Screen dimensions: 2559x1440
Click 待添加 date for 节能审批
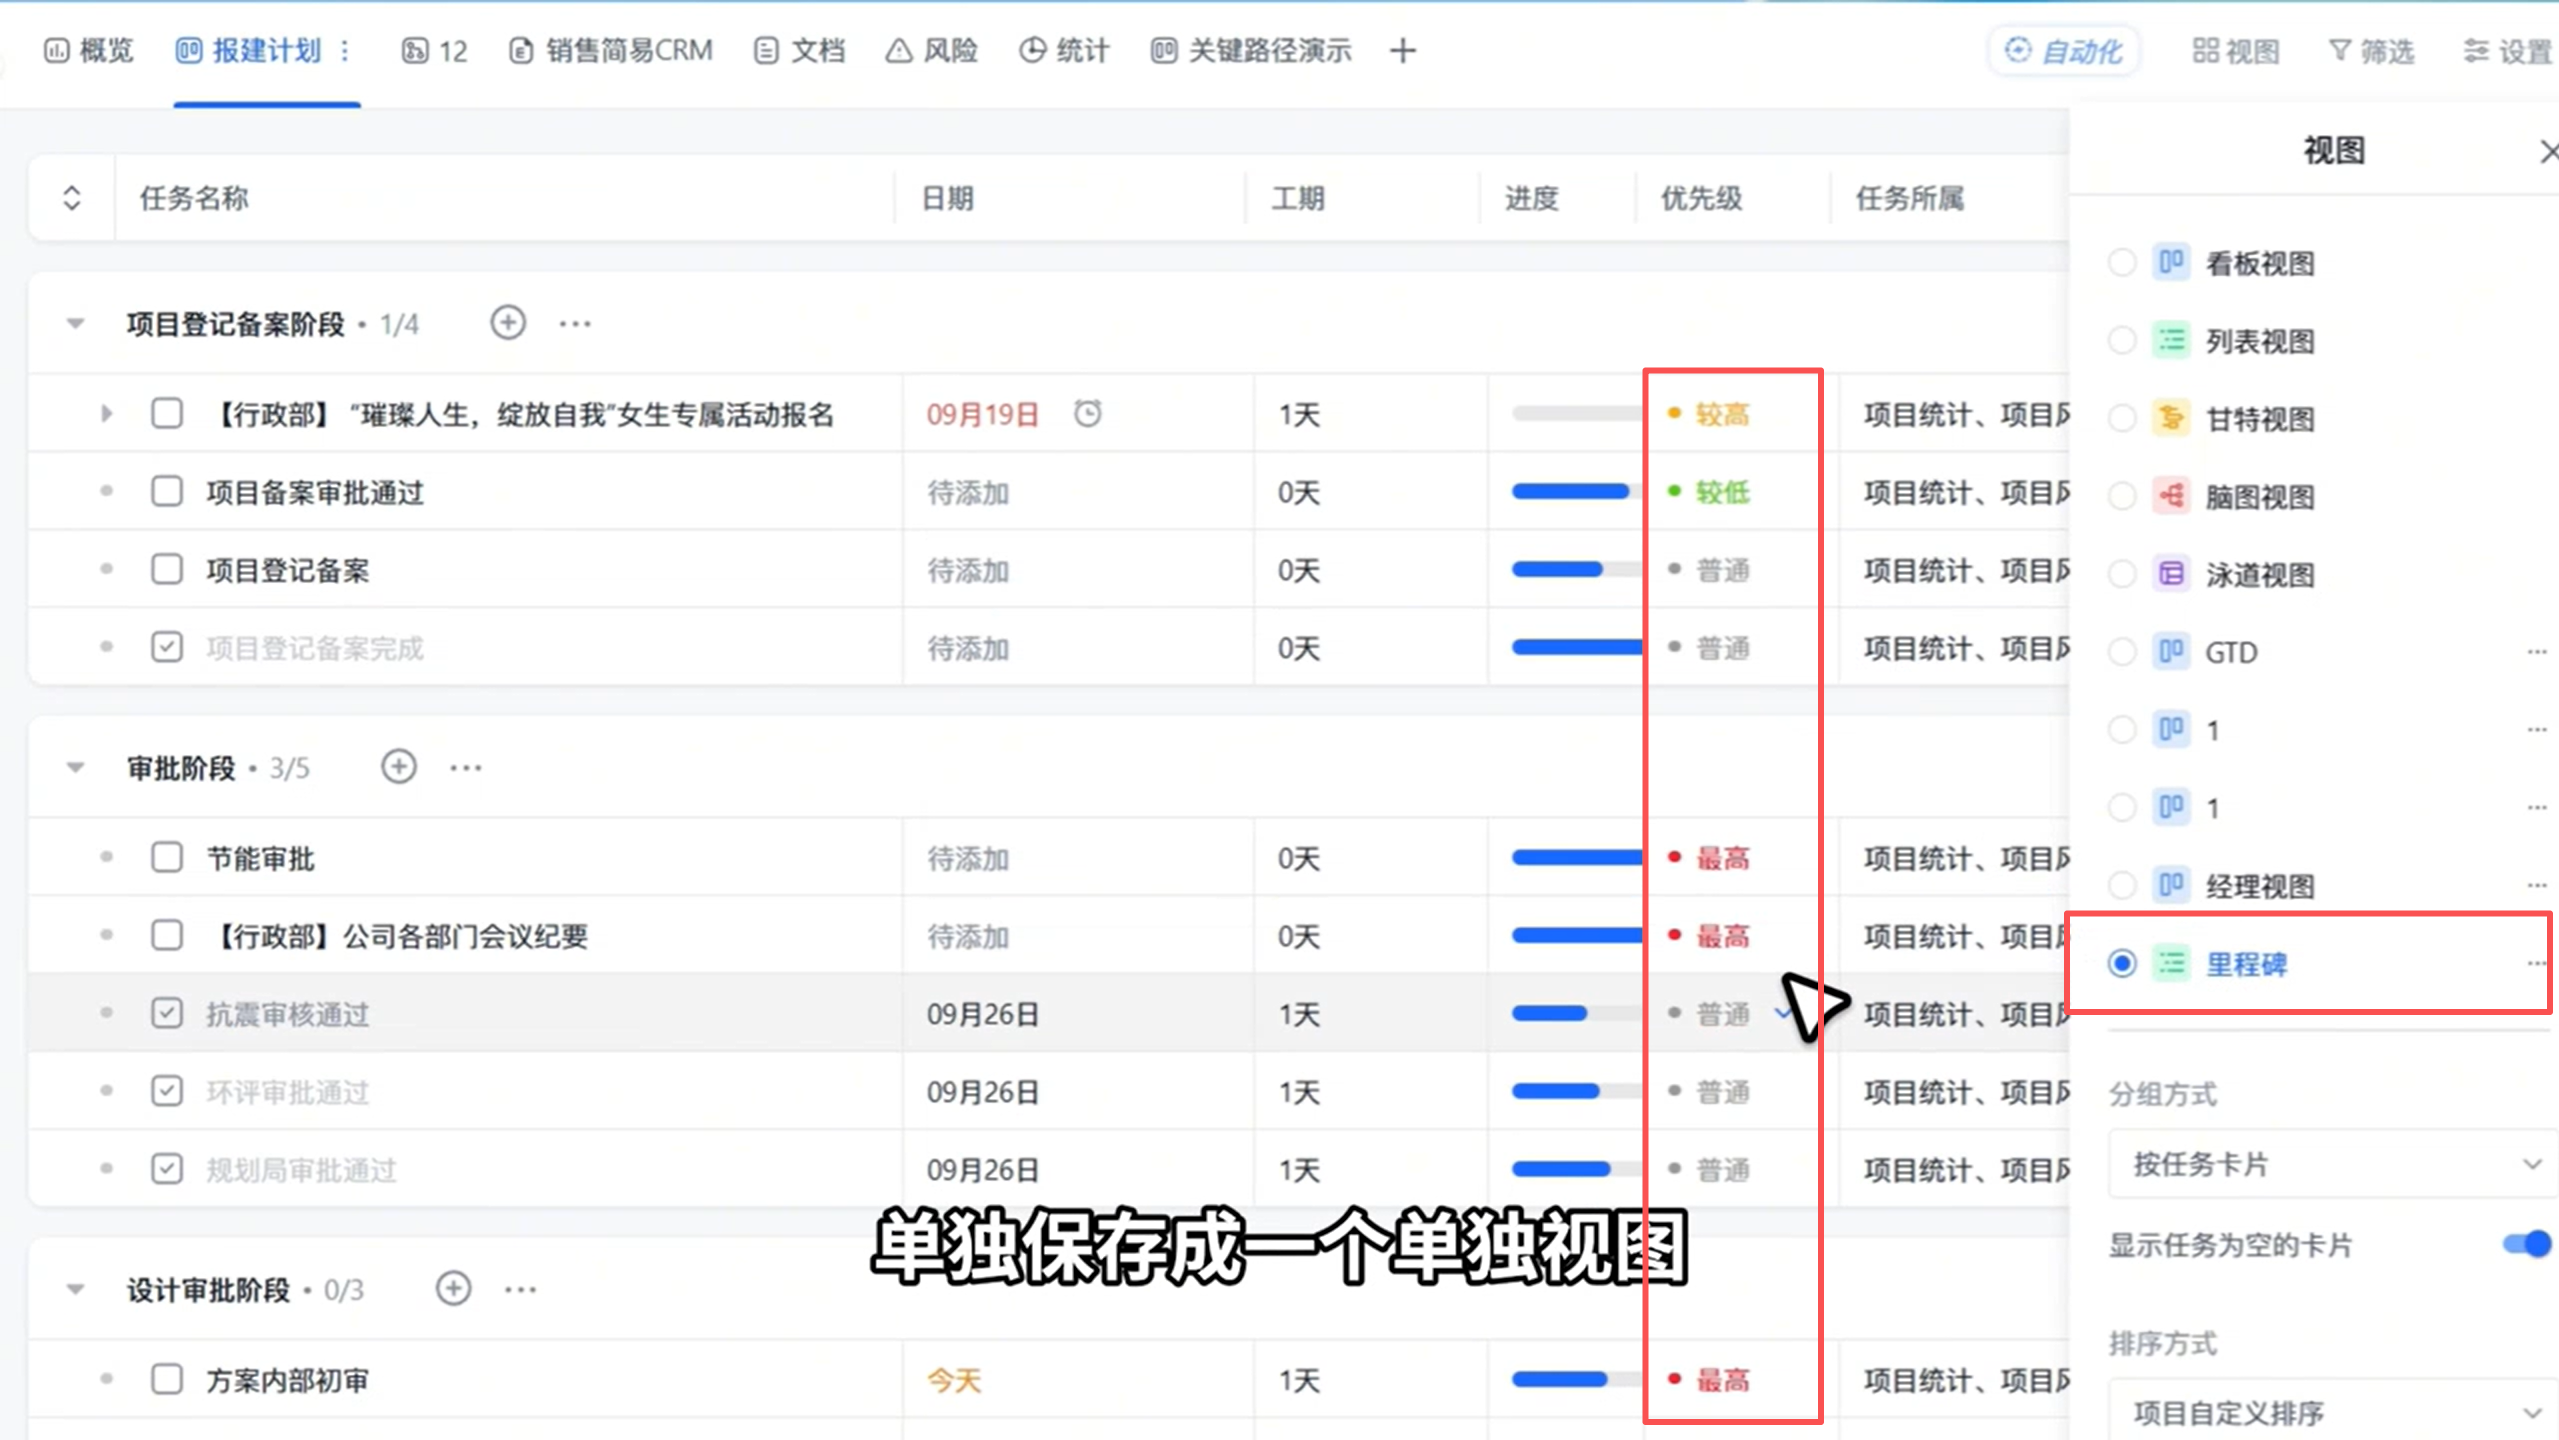[968, 858]
